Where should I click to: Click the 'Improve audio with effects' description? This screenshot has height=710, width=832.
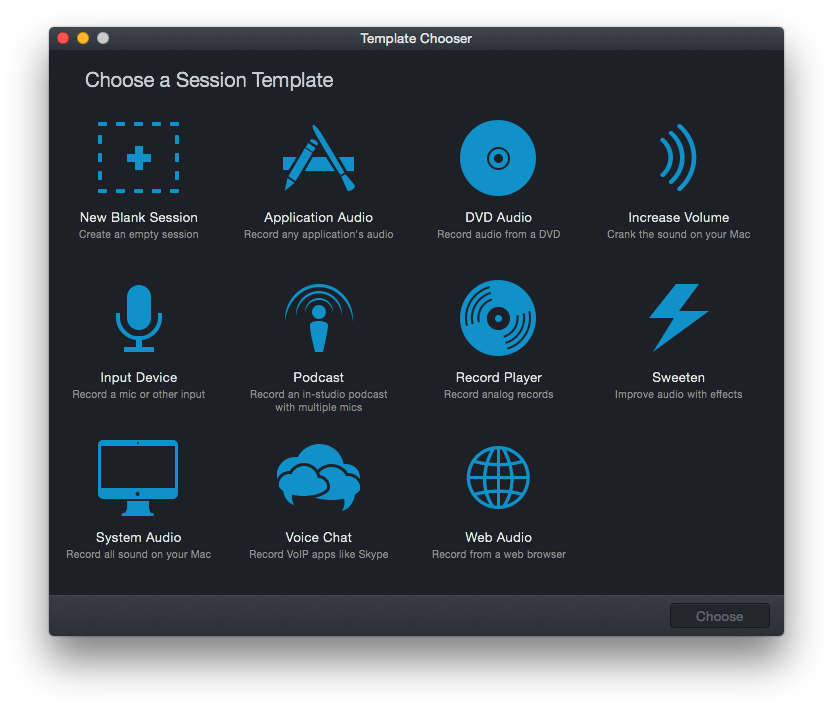click(678, 394)
